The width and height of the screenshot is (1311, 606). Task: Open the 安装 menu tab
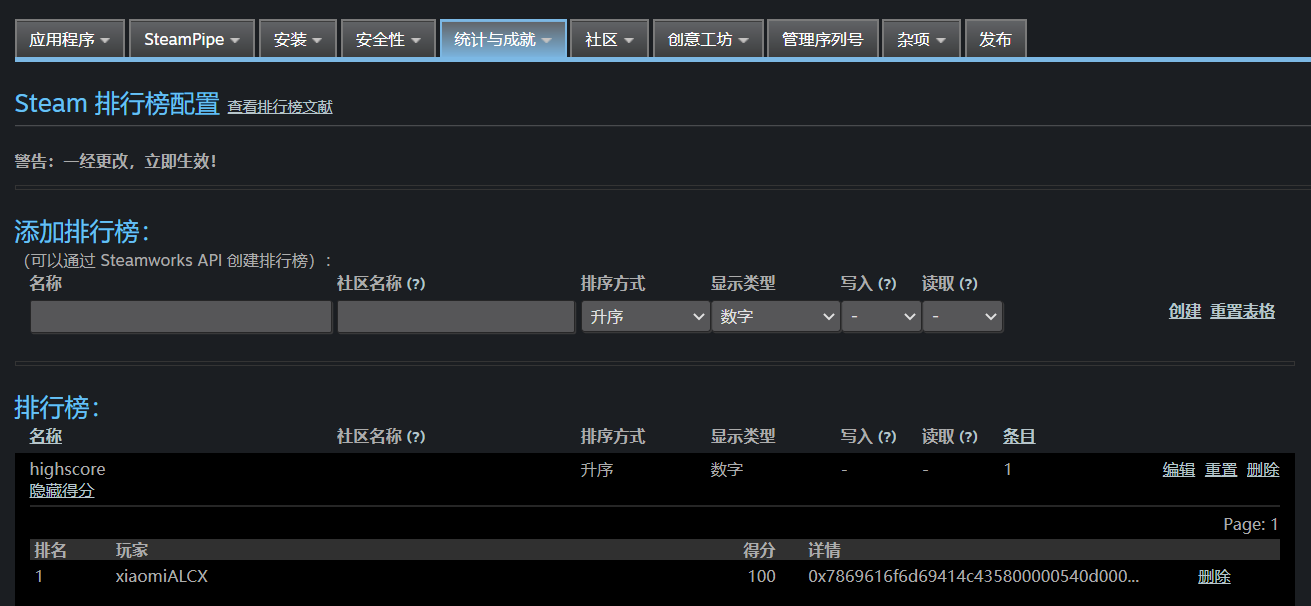[298, 40]
